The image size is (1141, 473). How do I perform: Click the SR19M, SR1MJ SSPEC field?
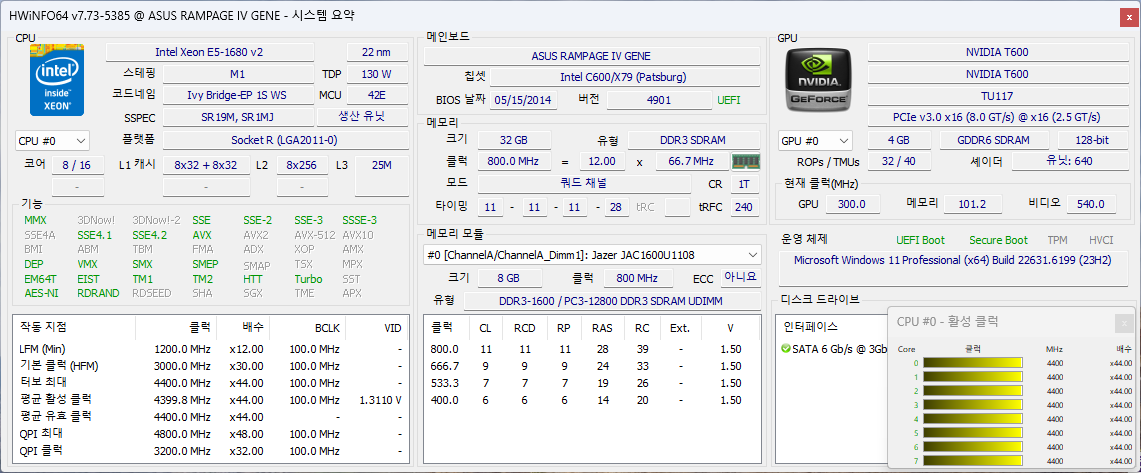coord(238,117)
